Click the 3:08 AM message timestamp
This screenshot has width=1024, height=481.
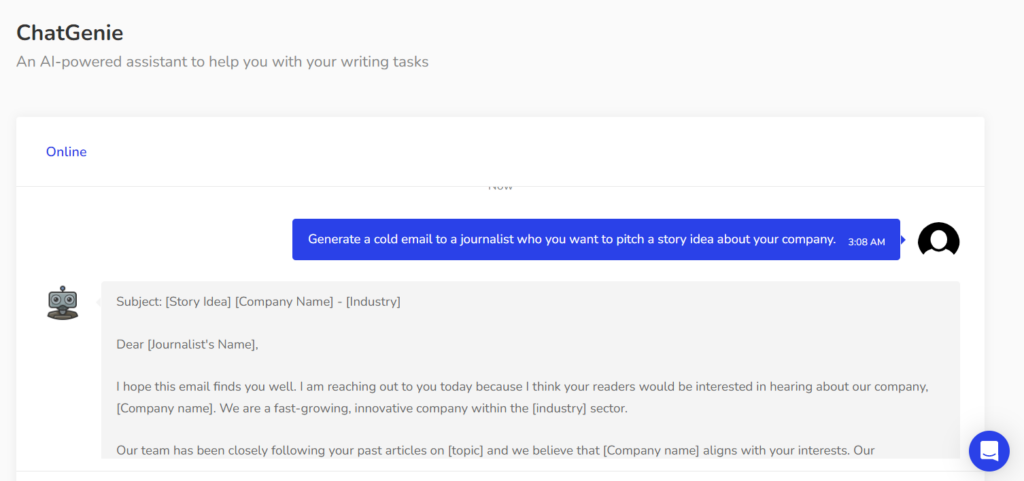click(866, 242)
